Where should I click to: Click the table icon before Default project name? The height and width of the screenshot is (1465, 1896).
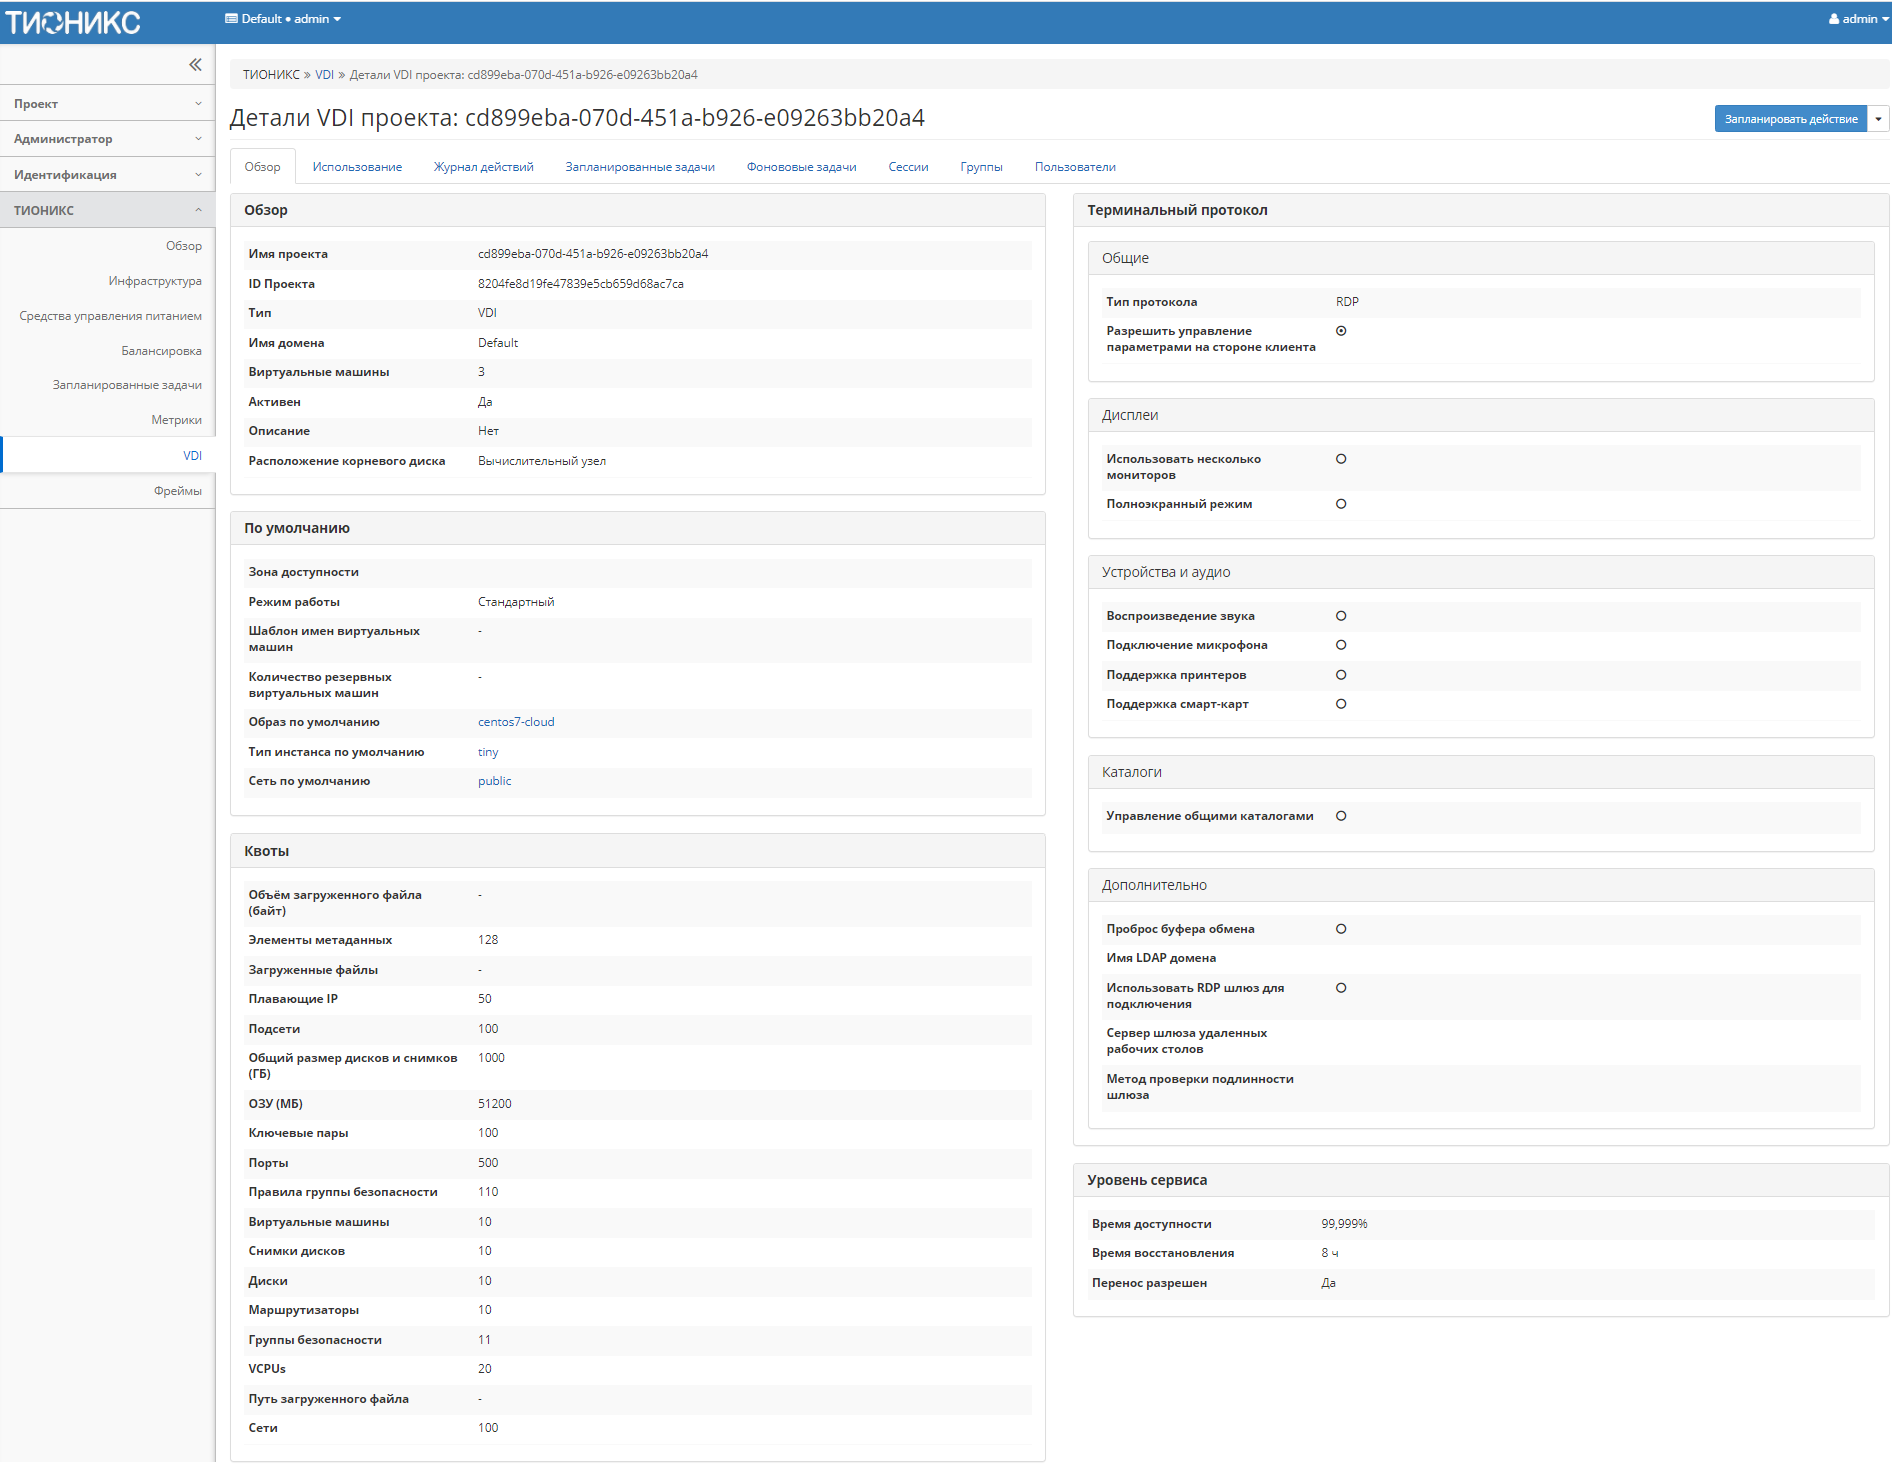(228, 18)
